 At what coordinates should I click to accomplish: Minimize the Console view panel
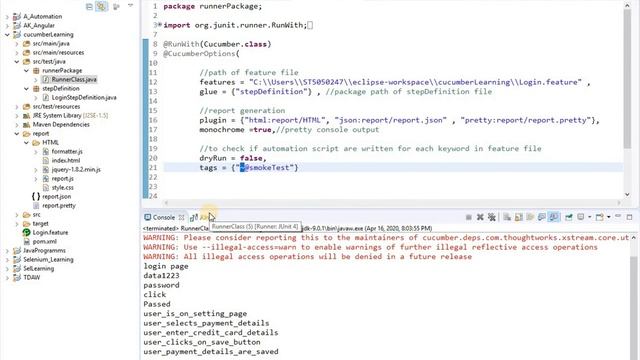[618, 216]
